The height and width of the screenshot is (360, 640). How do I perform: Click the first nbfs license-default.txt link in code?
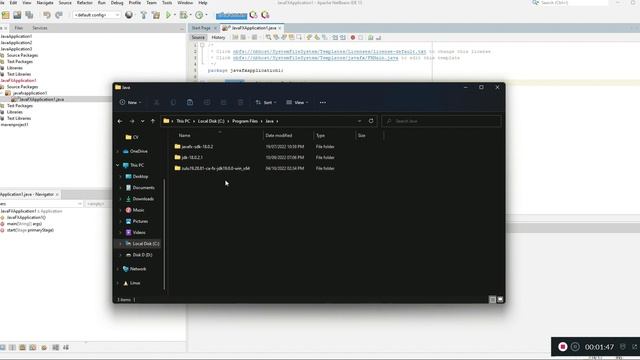click(329, 51)
